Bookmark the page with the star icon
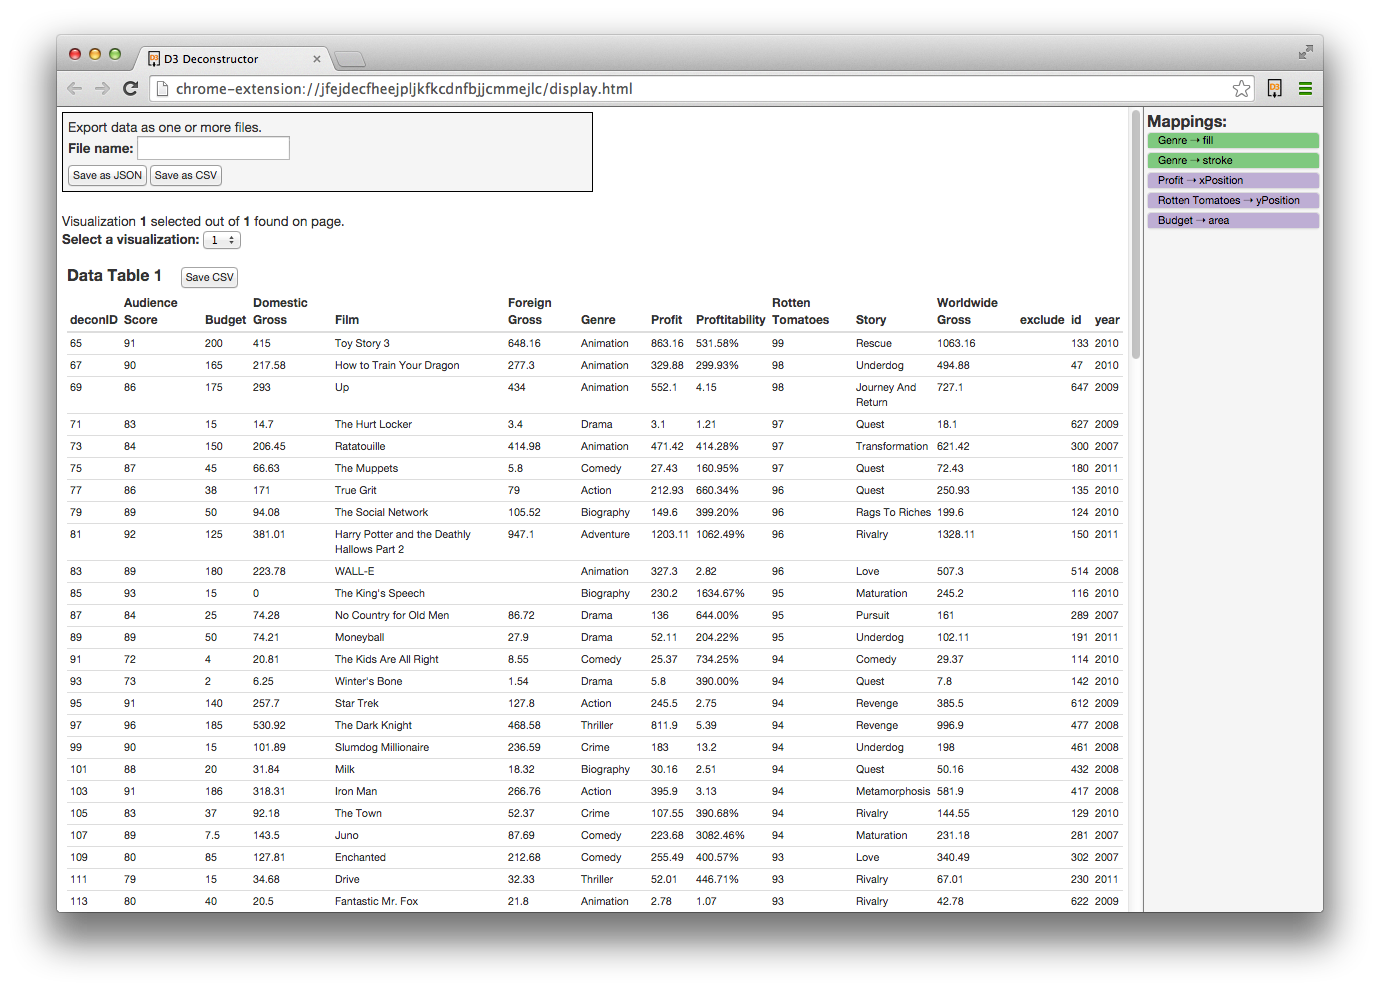Viewport: 1380px width, 991px height. [x=1241, y=89]
